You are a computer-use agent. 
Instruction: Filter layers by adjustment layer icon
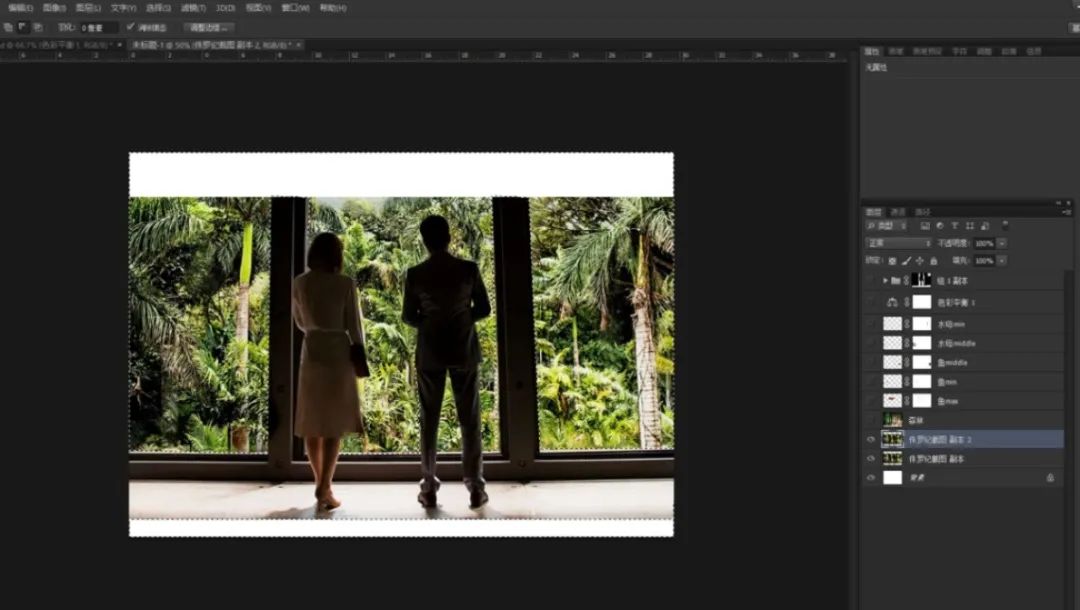coord(940,226)
